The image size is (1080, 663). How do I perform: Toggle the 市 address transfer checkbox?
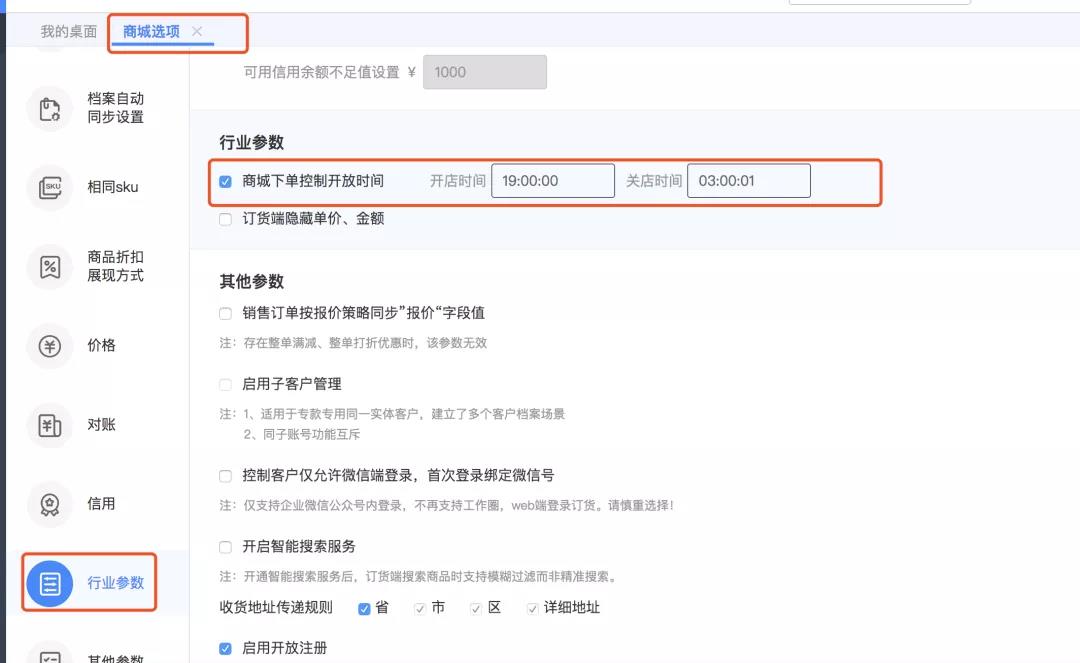click(x=419, y=607)
